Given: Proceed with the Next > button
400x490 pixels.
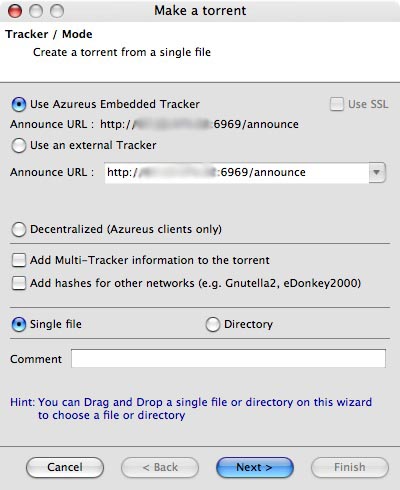Looking at the screenshot, I should tap(255, 467).
